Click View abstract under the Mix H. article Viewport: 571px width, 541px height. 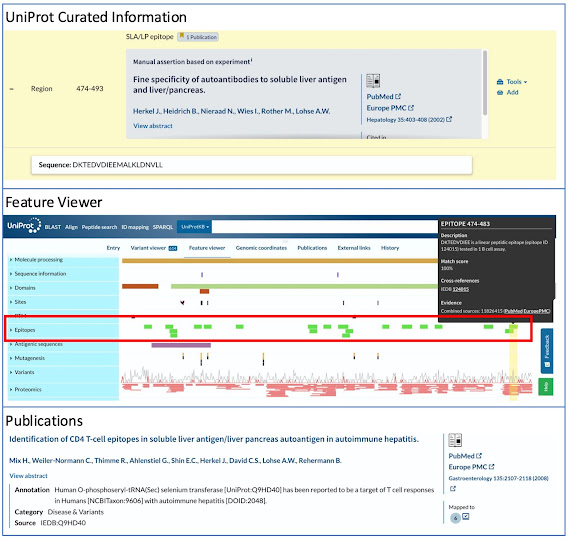pos(28,476)
